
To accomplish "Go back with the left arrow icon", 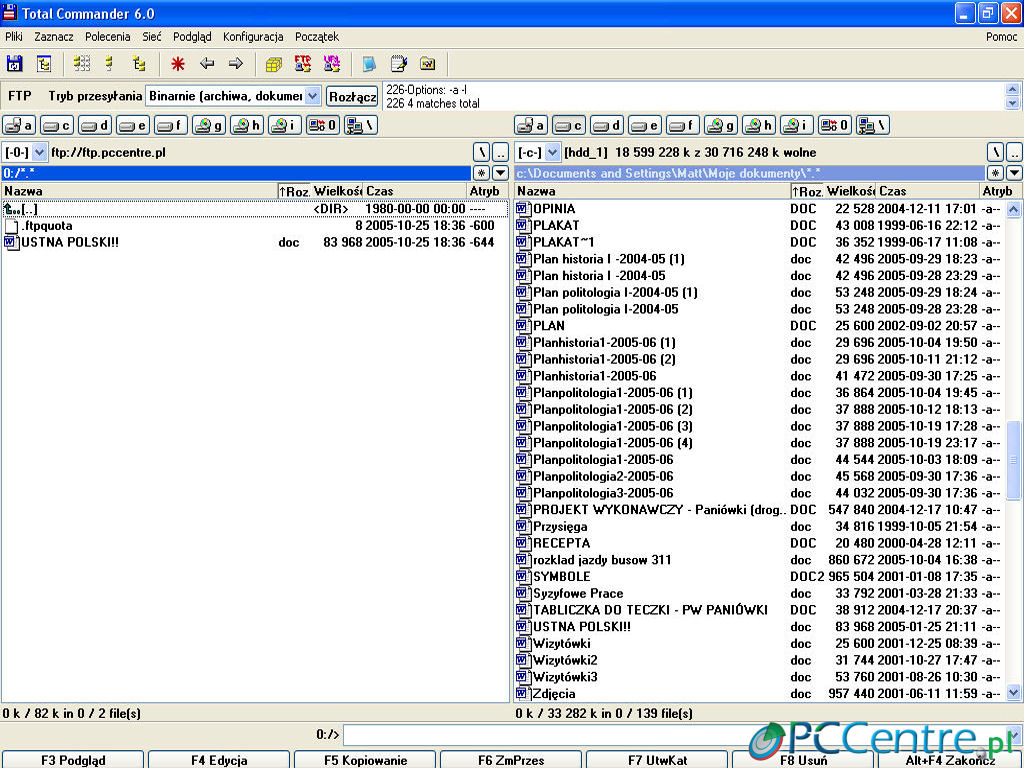I will 207,64.
